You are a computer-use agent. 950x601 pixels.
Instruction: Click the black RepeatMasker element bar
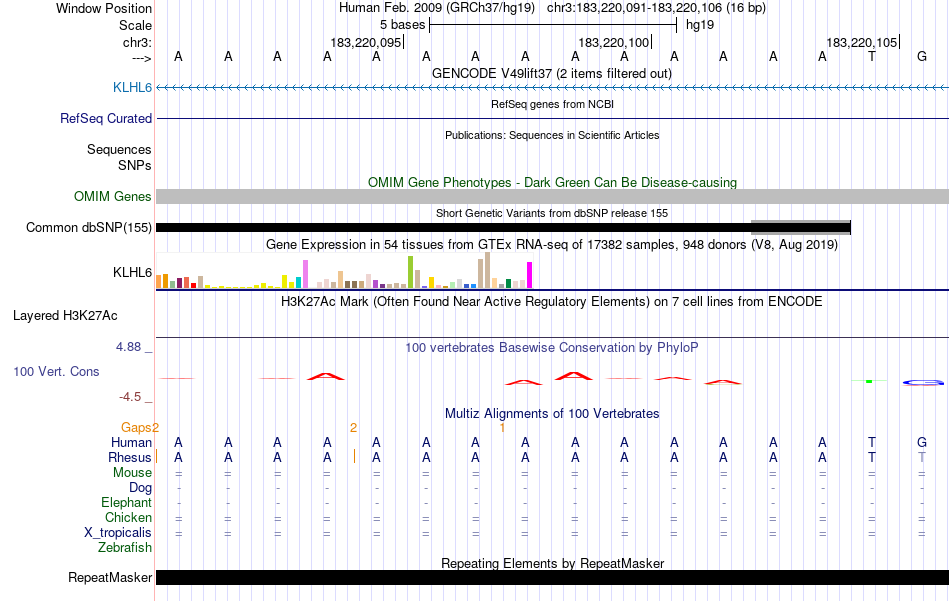pos(552,577)
